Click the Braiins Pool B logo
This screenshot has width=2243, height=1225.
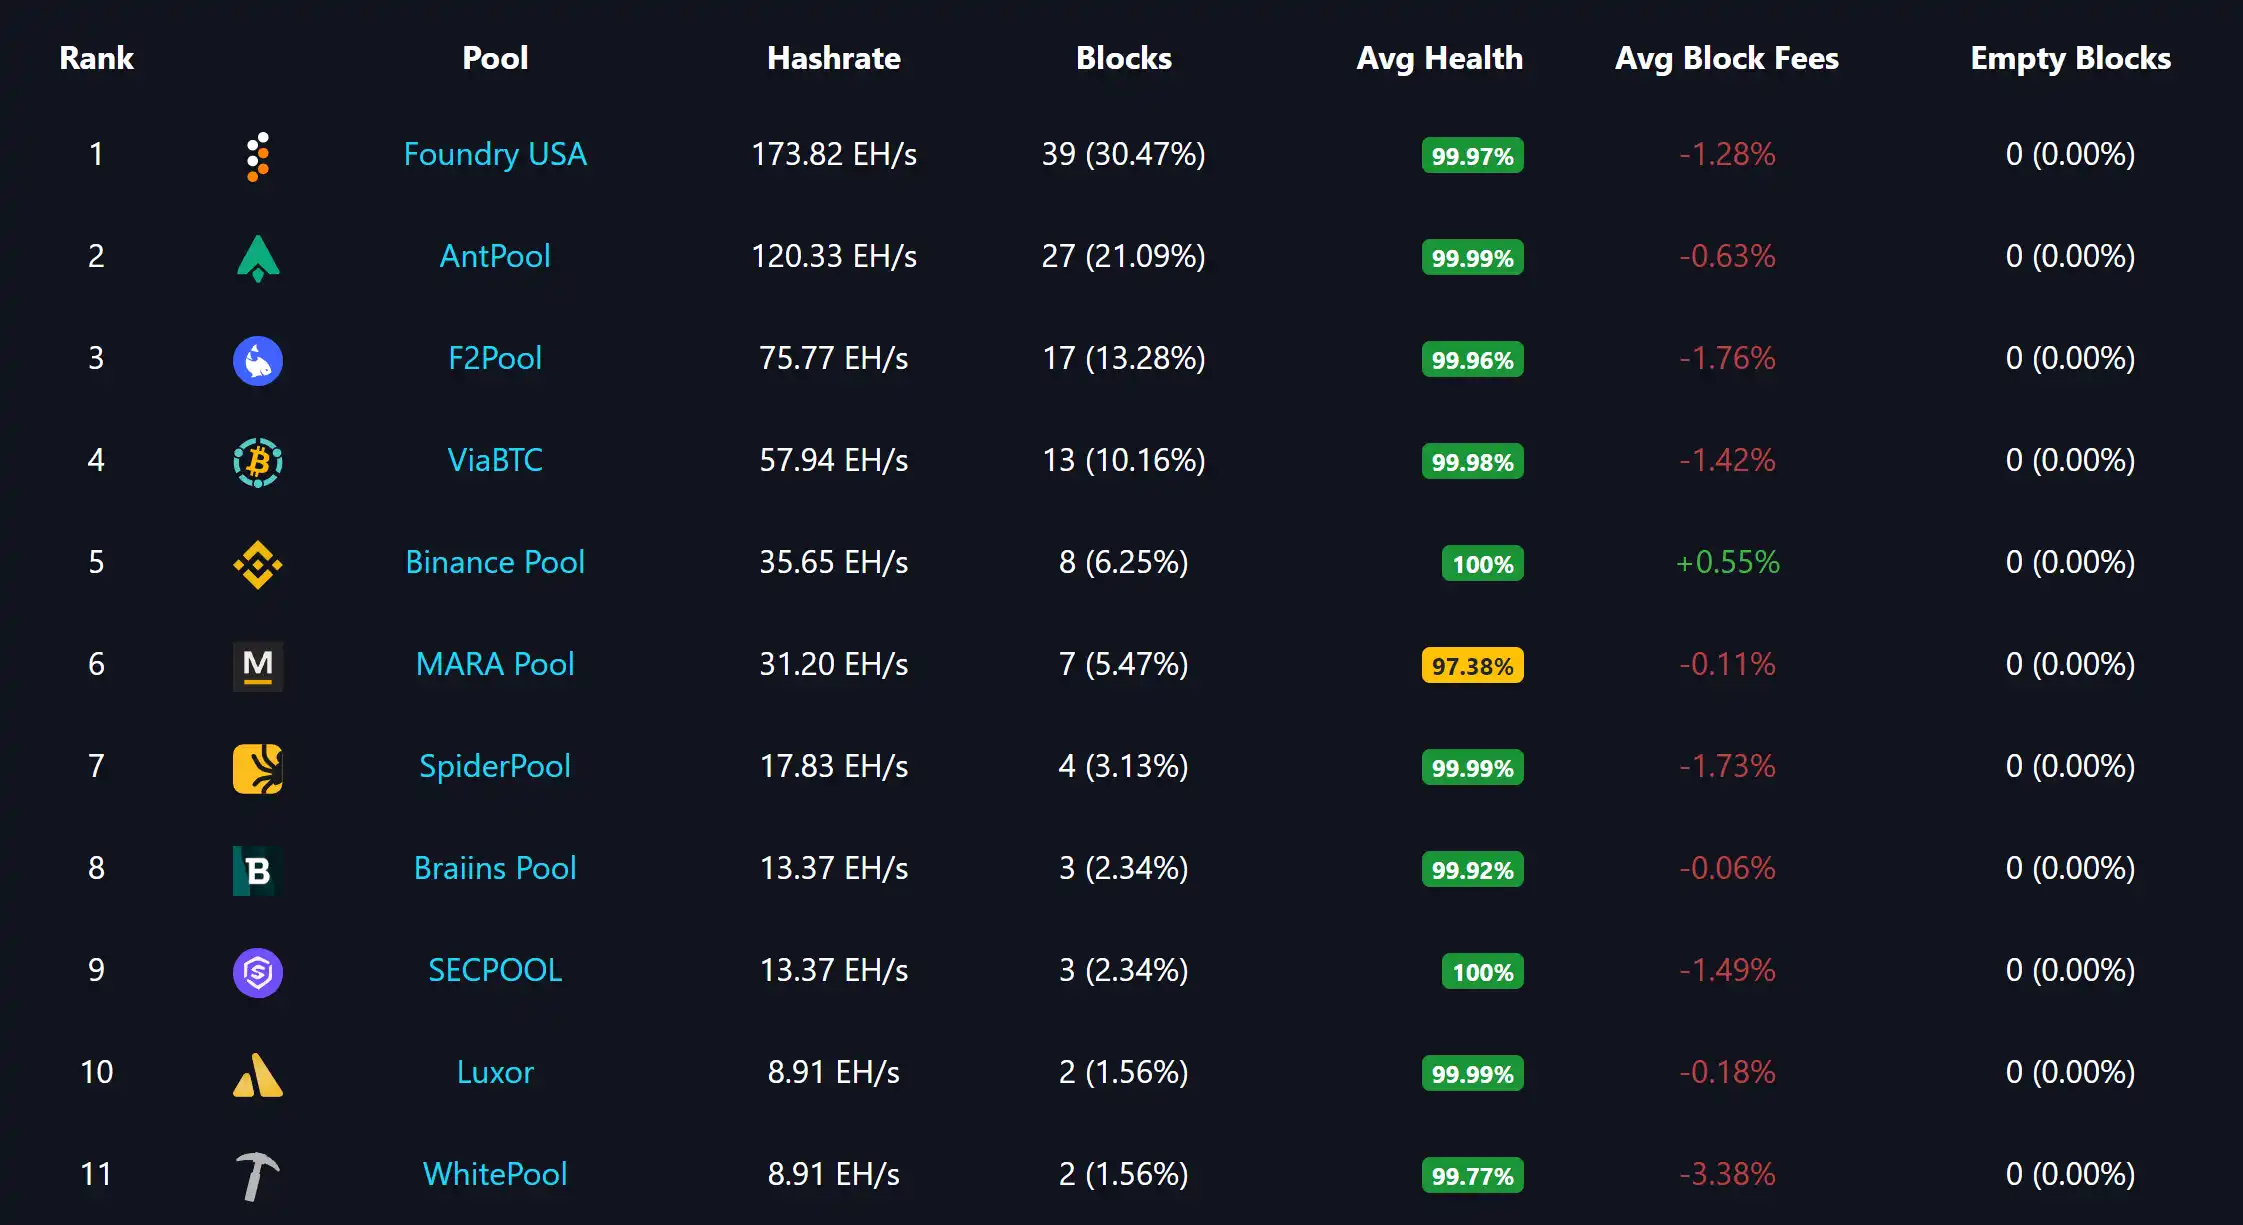(x=258, y=870)
